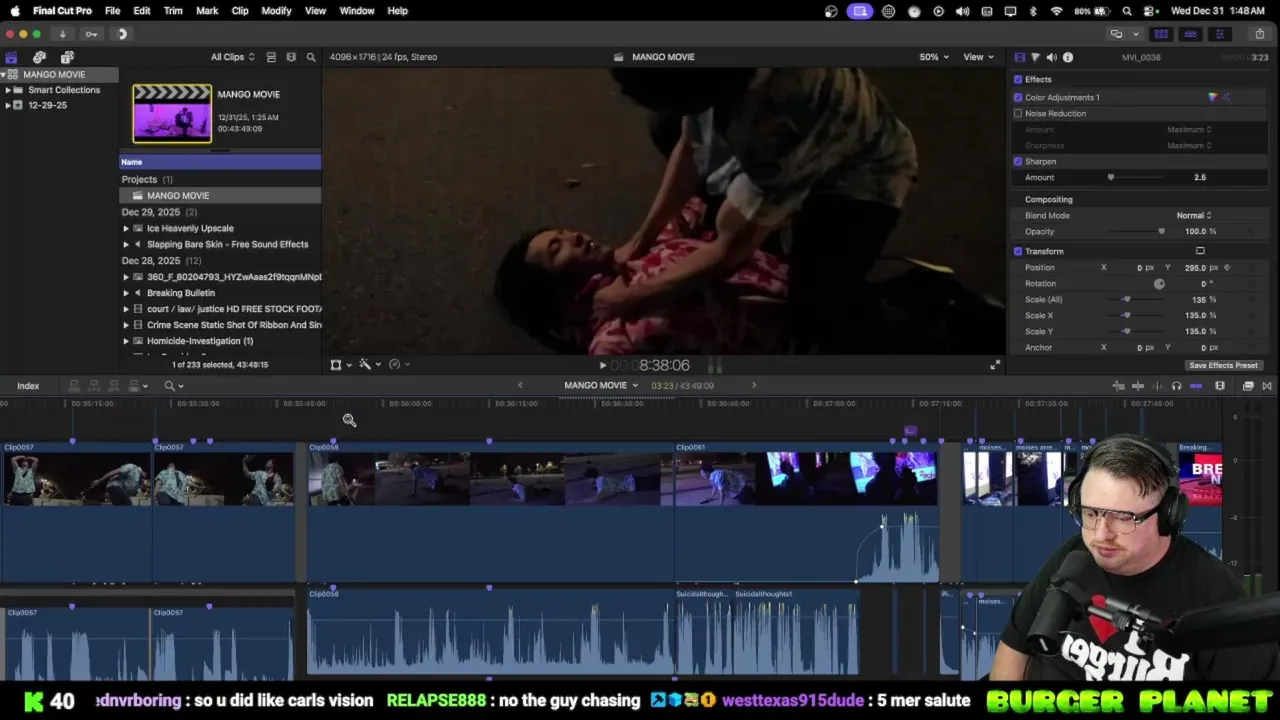1280x720 pixels.
Task: Open the Trim menu
Action: coord(173,11)
